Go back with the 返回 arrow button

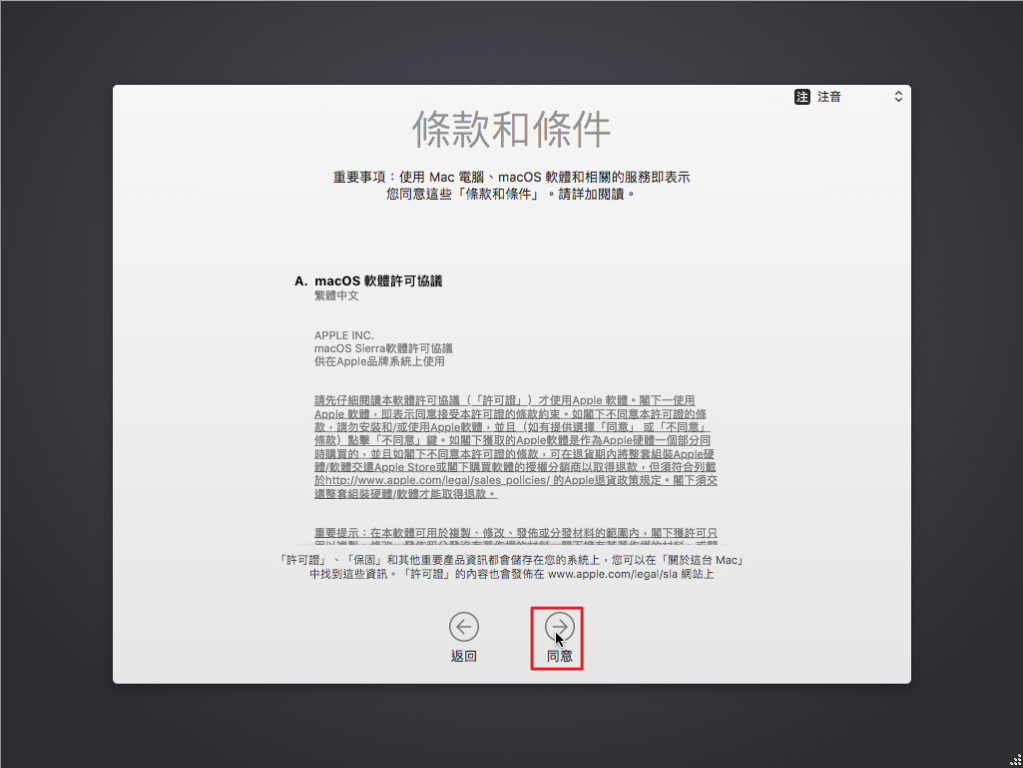coord(464,627)
